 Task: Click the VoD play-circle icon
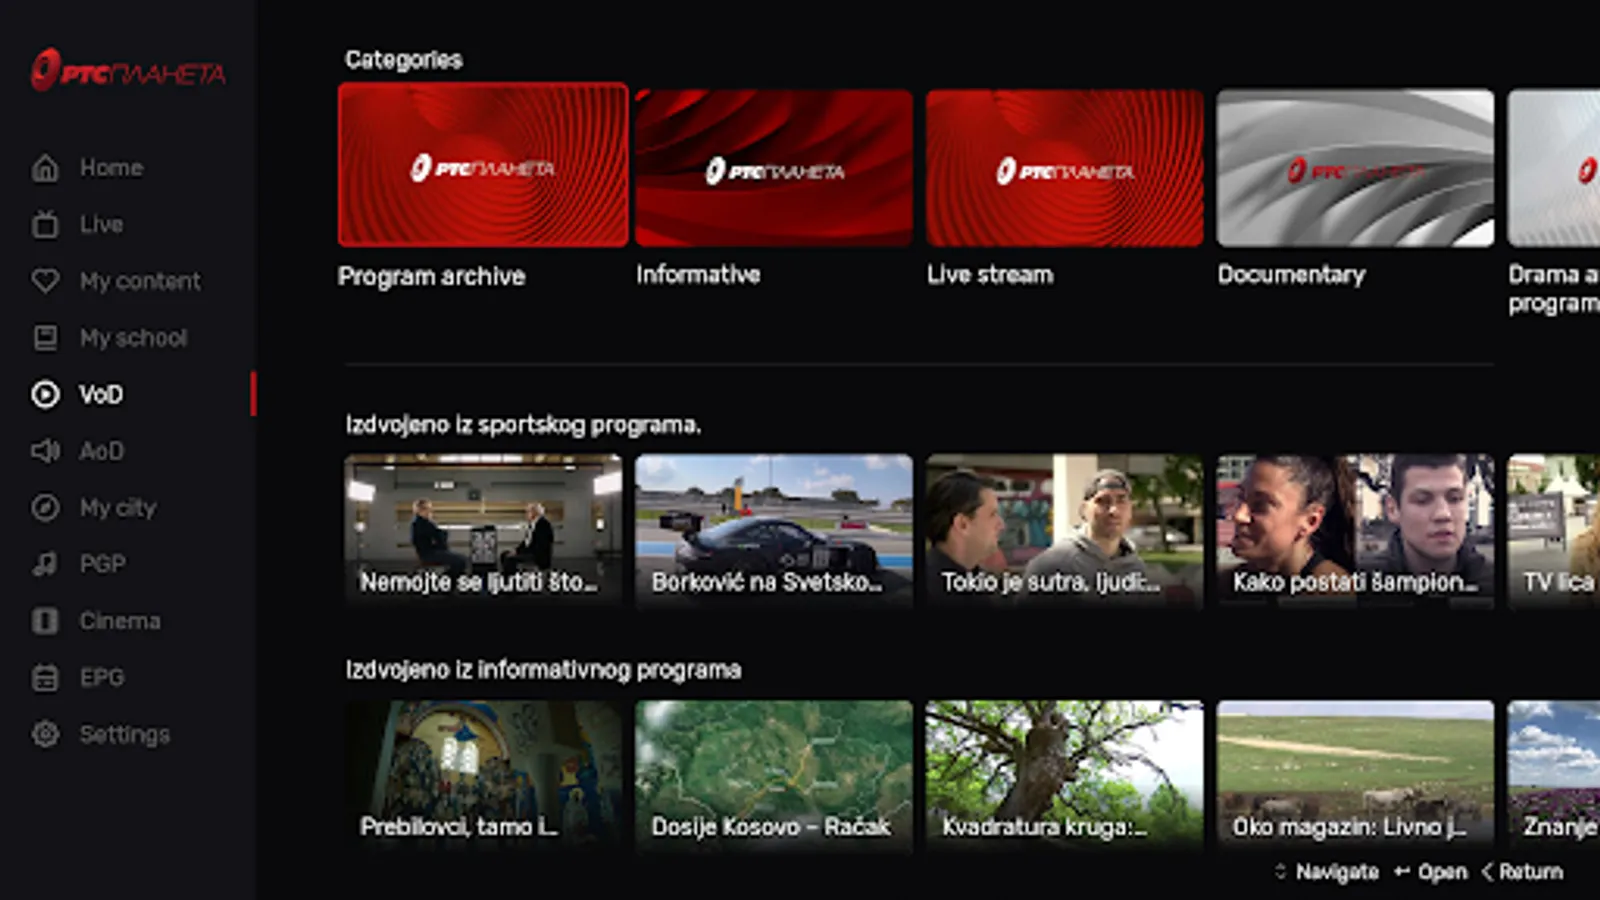coord(45,394)
